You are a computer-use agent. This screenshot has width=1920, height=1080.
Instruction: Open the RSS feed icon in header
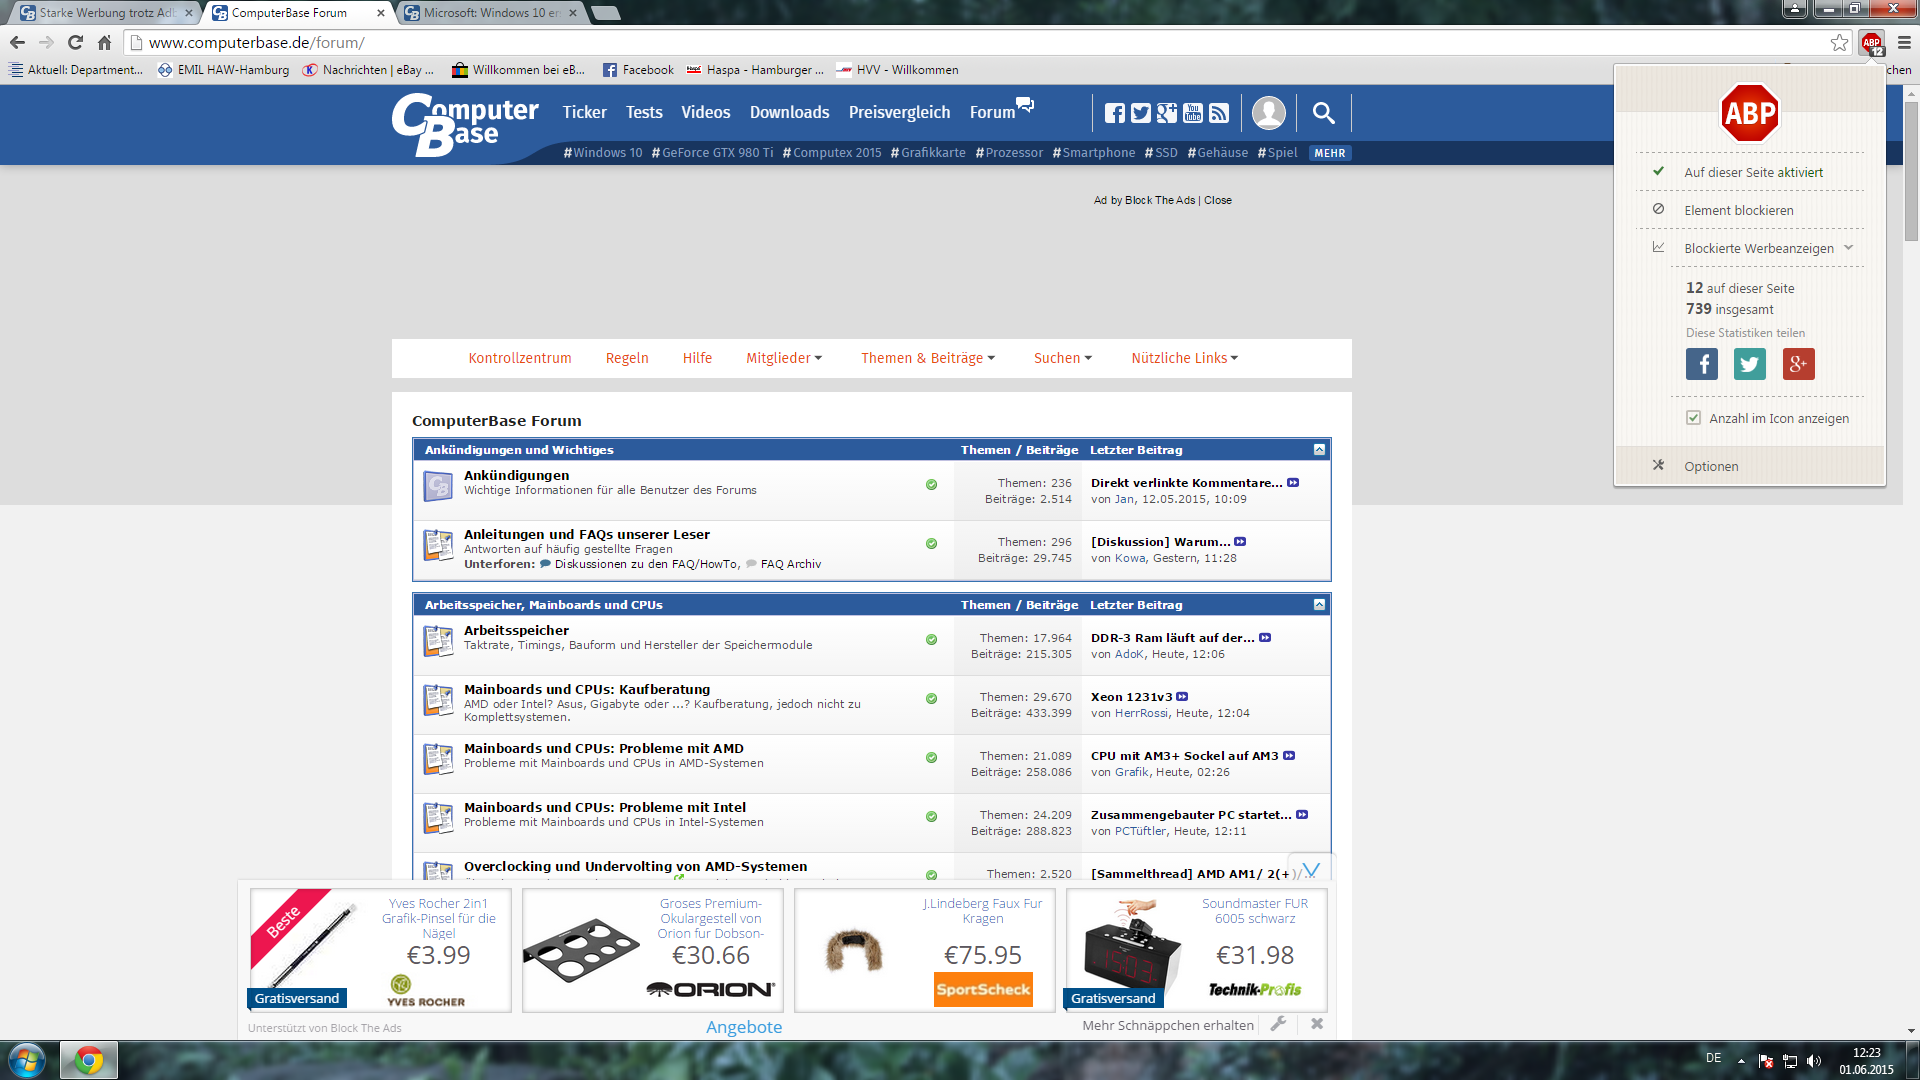click(1218, 113)
